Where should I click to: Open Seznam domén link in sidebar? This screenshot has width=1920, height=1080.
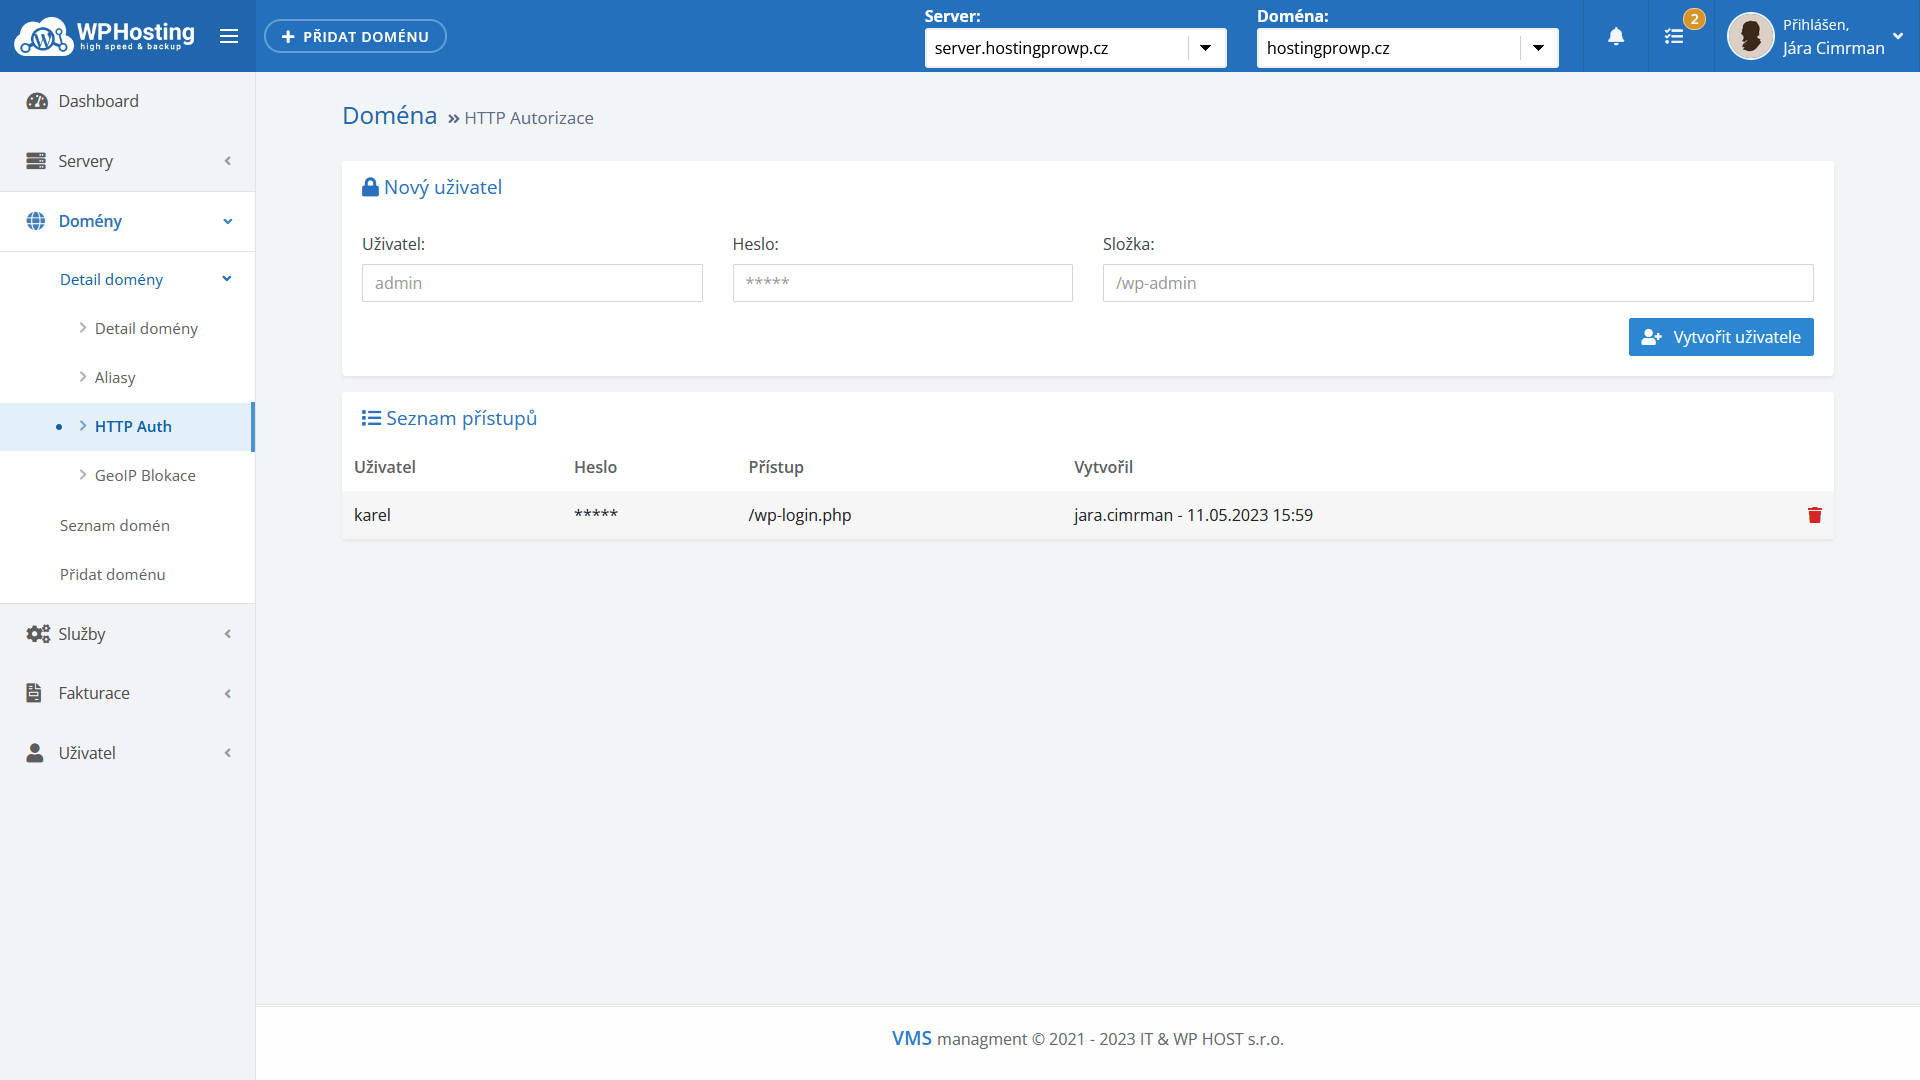(x=115, y=525)
